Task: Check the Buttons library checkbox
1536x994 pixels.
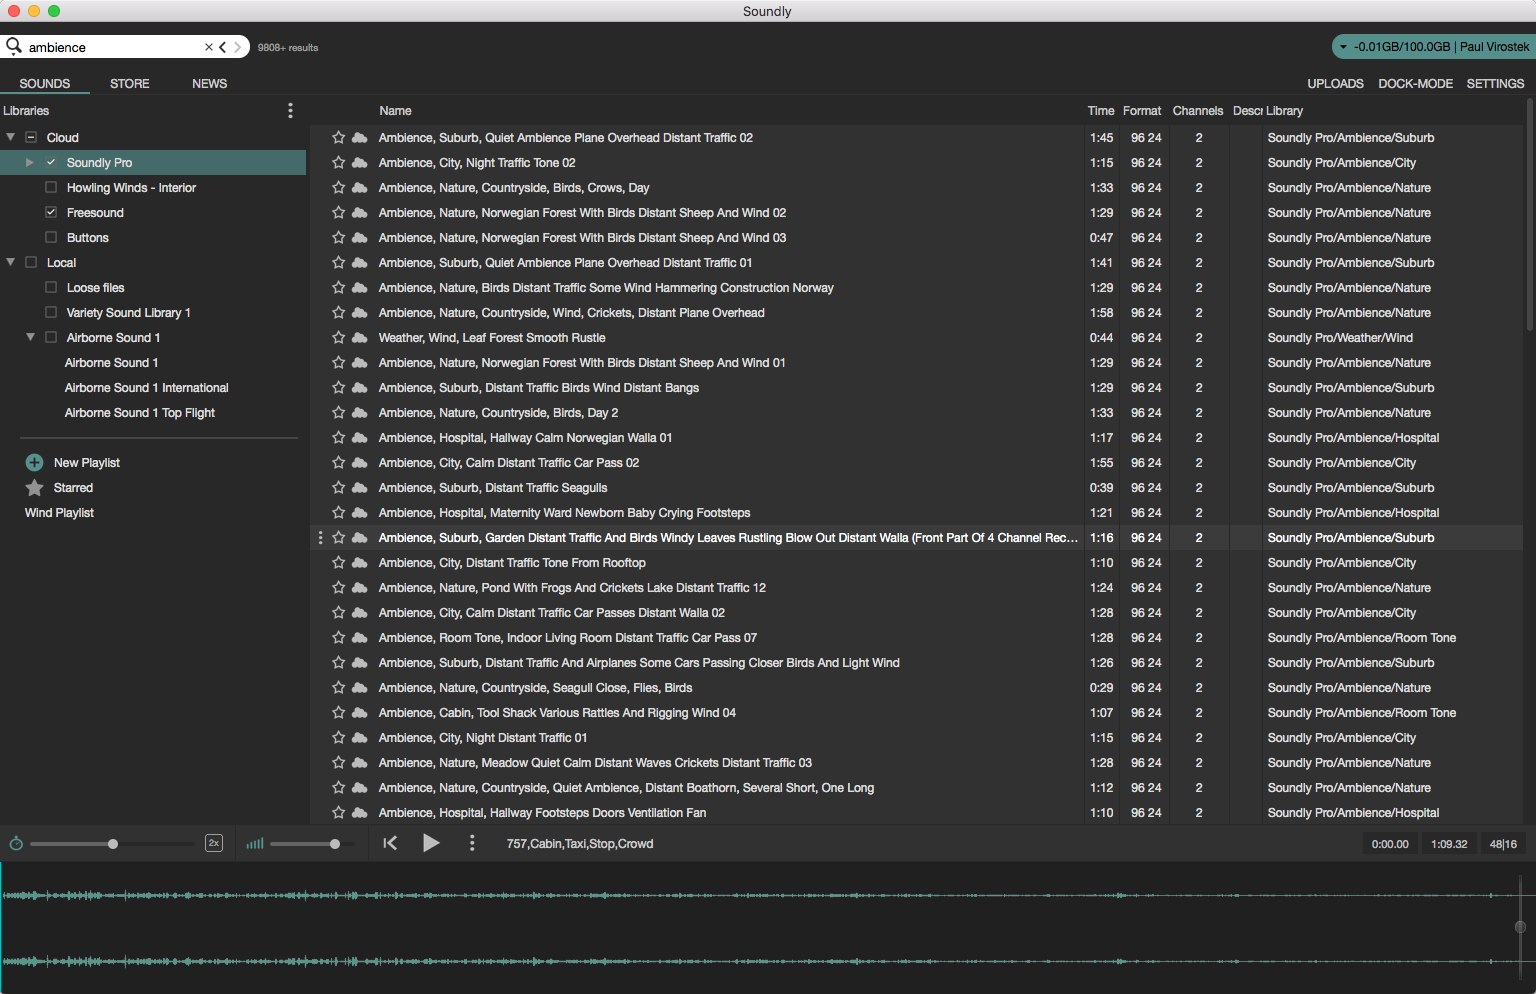Action: tap(50, 237)
